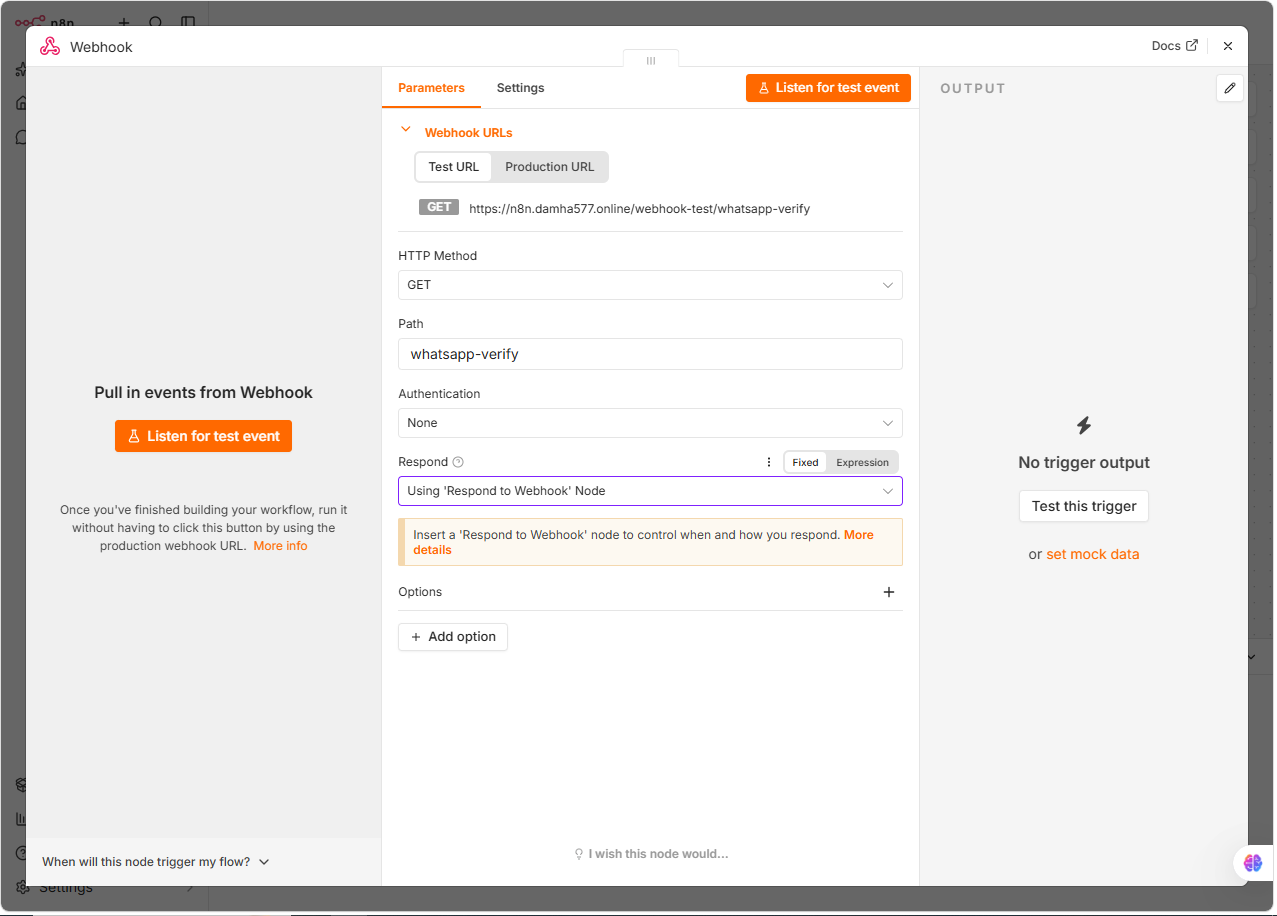Click set mock data link
Screen dimensions: 1277x916
(x=1092, y=554)
